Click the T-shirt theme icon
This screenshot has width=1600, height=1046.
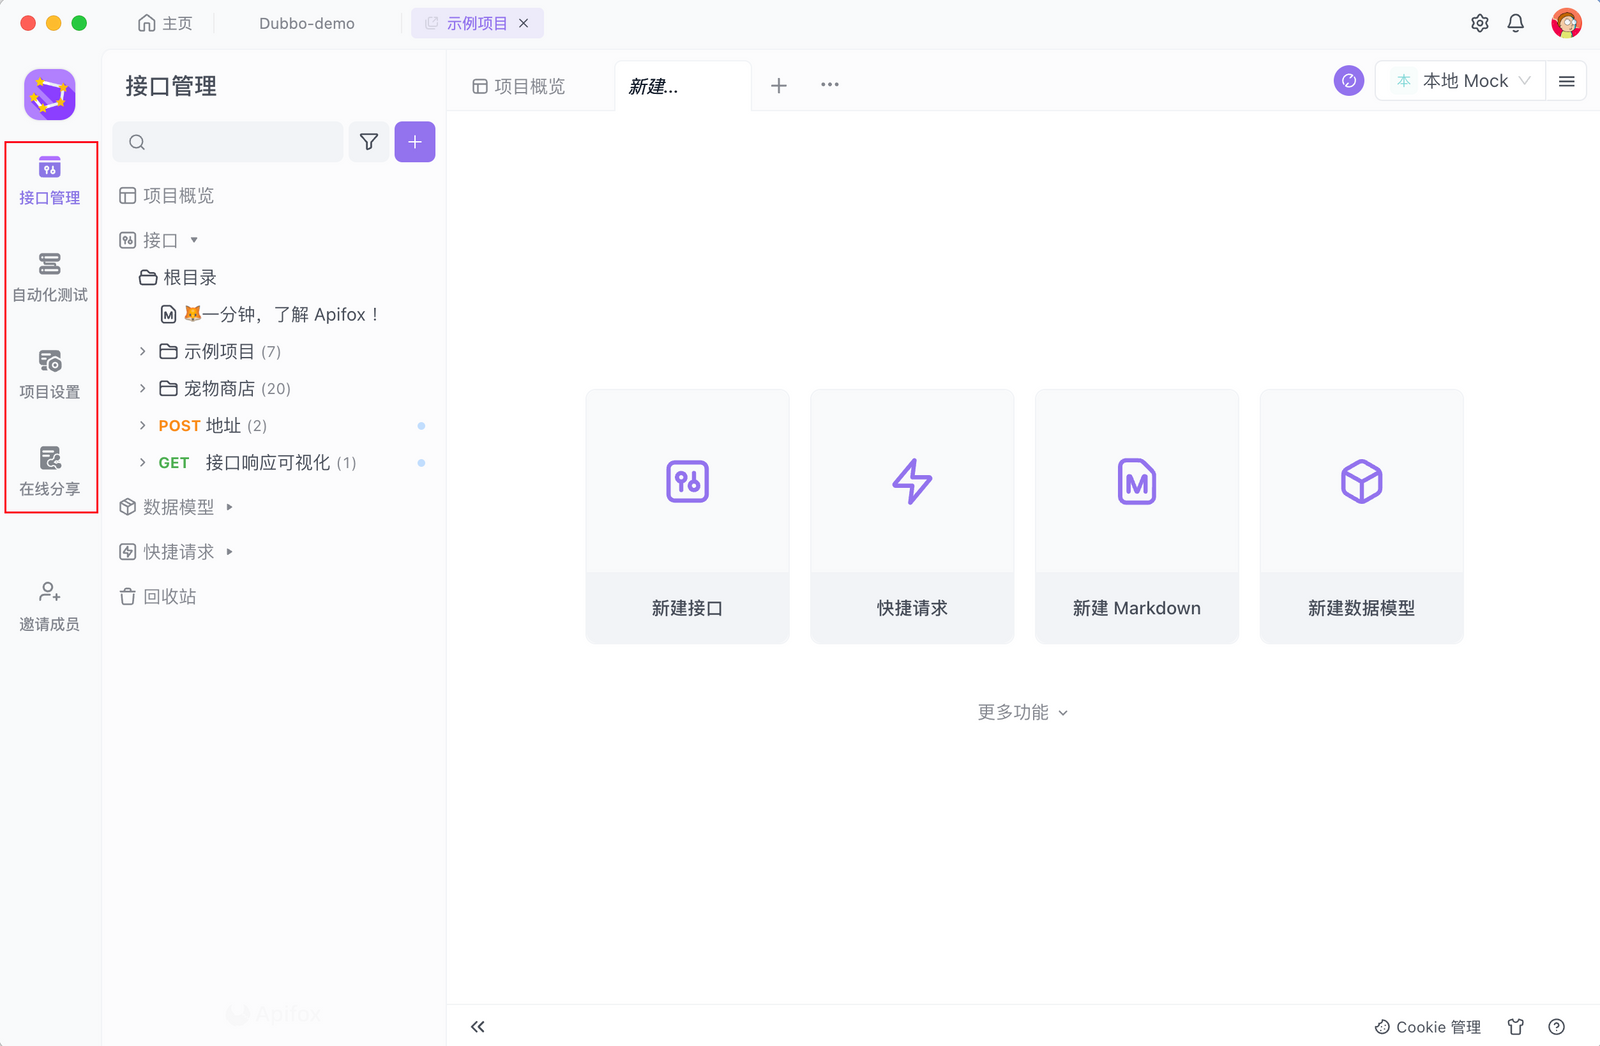click(x=1516, y=1027)
